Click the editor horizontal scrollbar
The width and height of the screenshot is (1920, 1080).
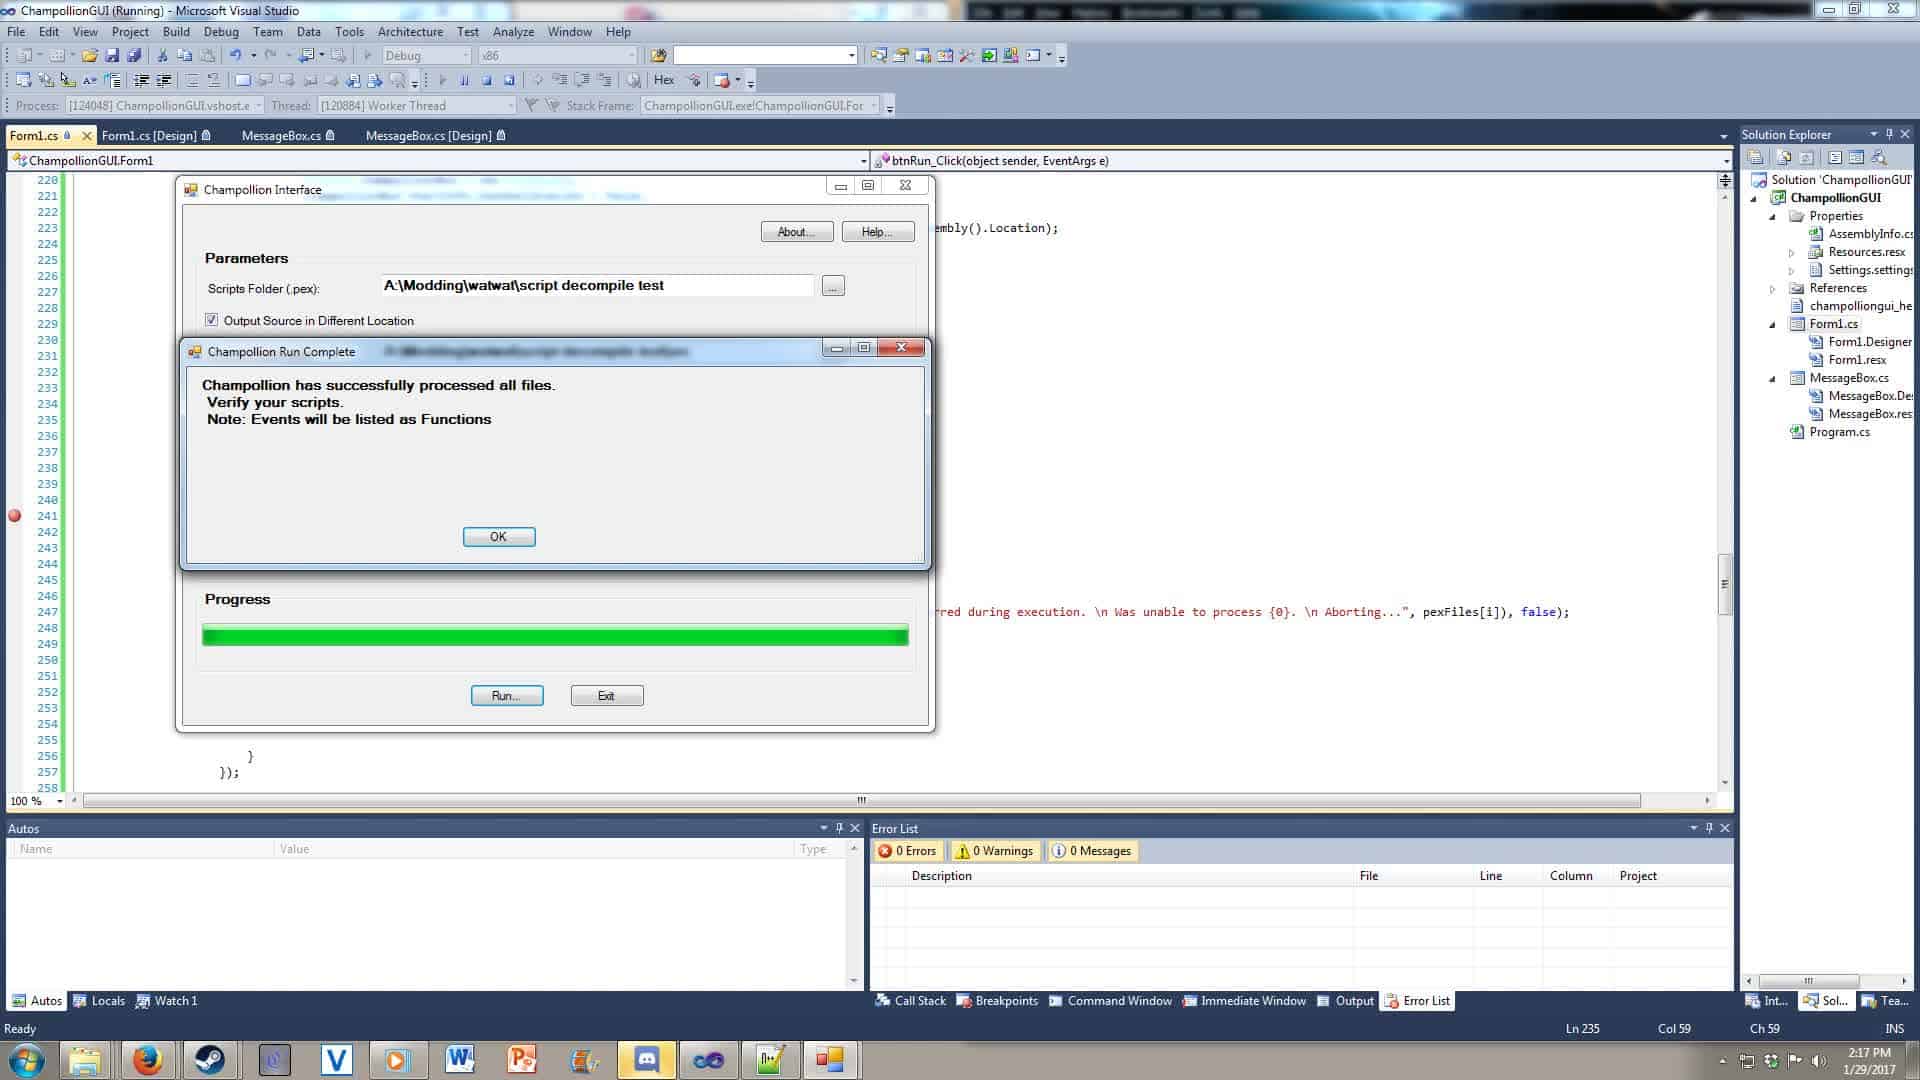(x=861, y=800)
